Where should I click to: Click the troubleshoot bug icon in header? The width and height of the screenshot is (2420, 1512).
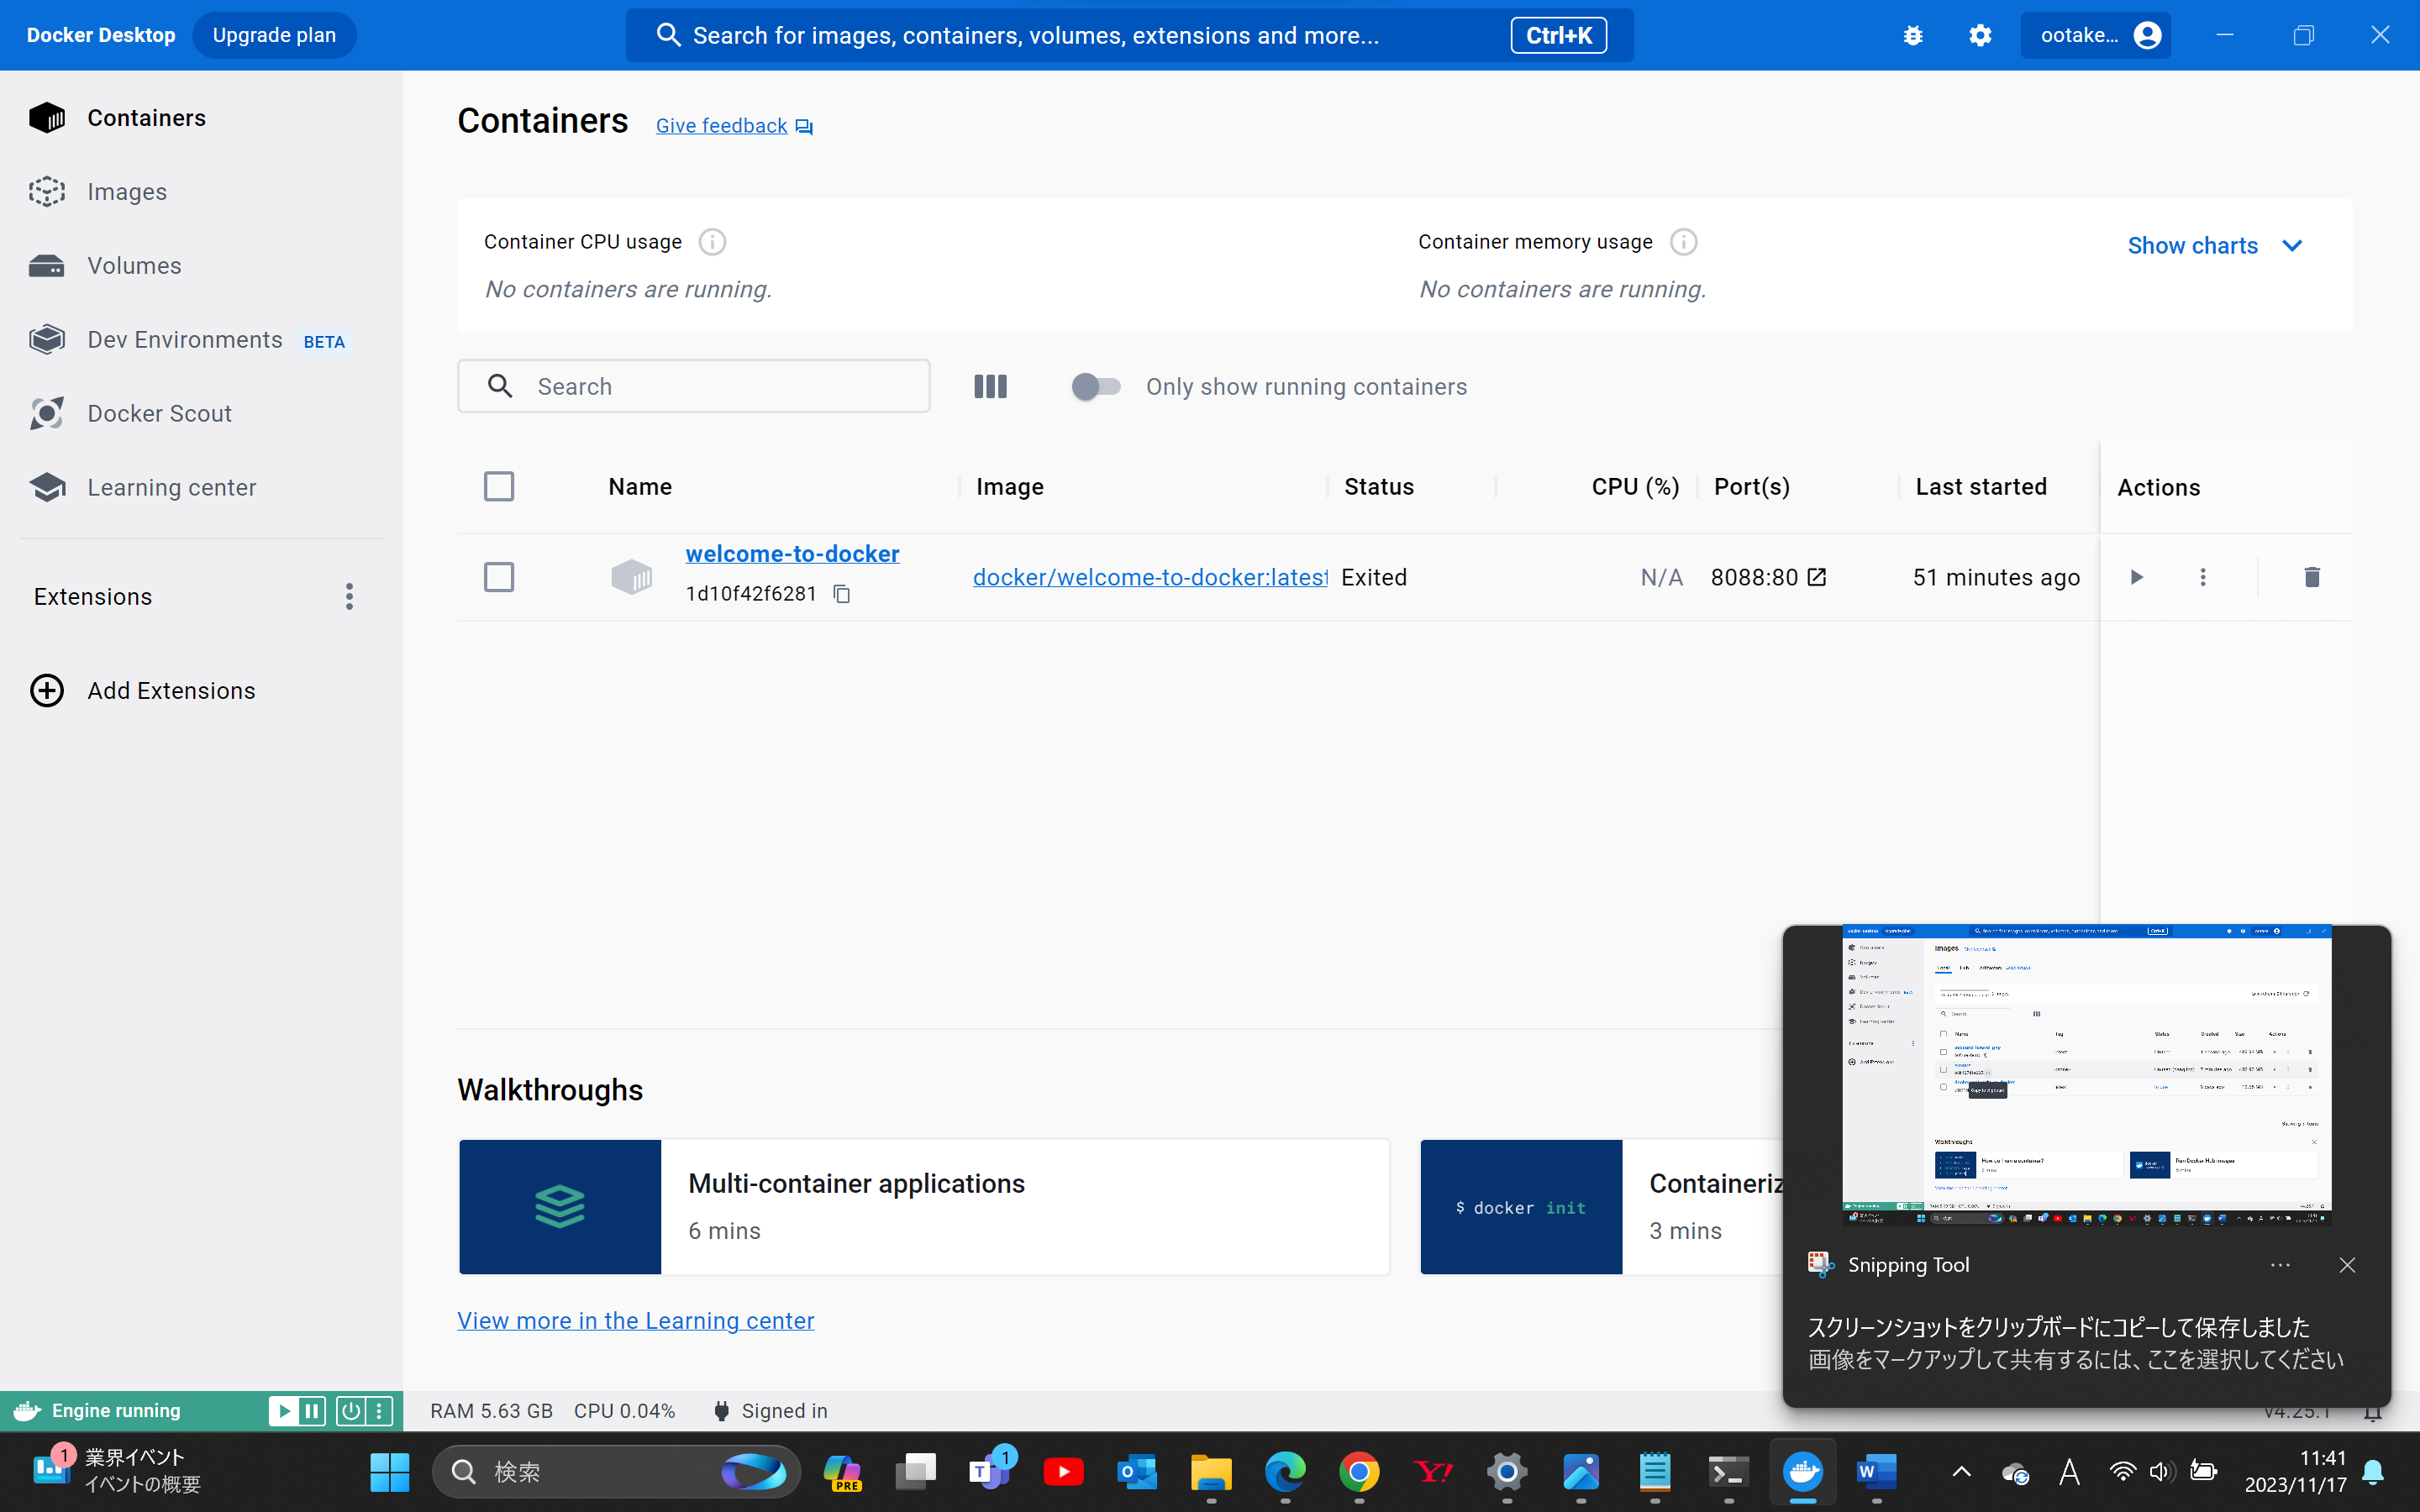1912,35
